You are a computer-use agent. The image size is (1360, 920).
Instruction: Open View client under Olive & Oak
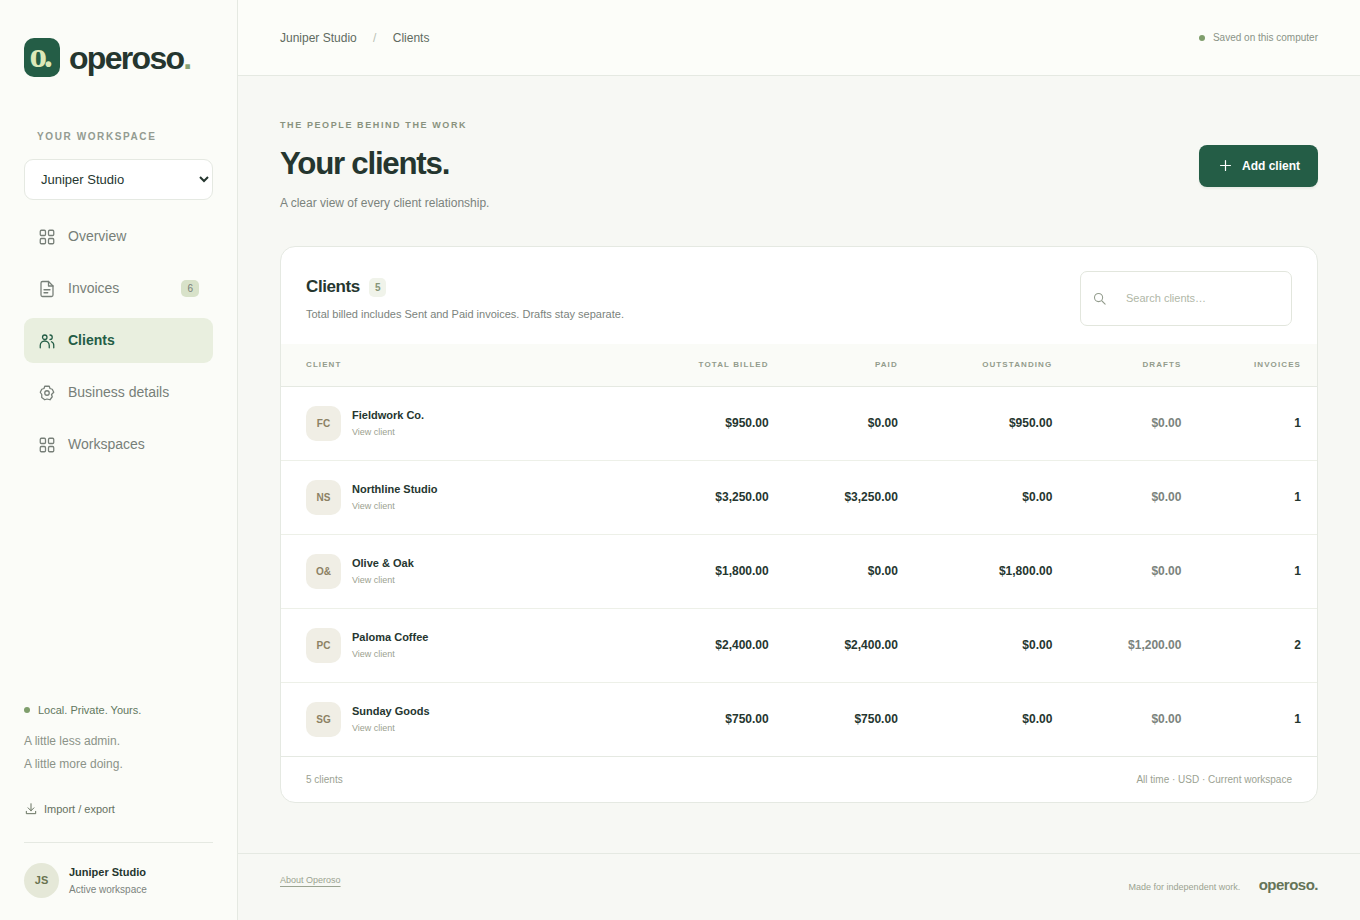point(373,580)
